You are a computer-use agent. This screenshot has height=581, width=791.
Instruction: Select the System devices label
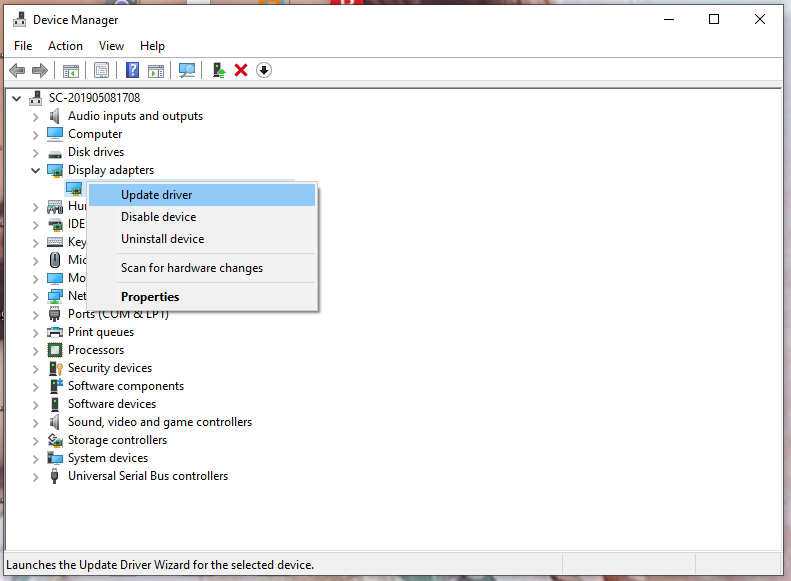(108, 458)
